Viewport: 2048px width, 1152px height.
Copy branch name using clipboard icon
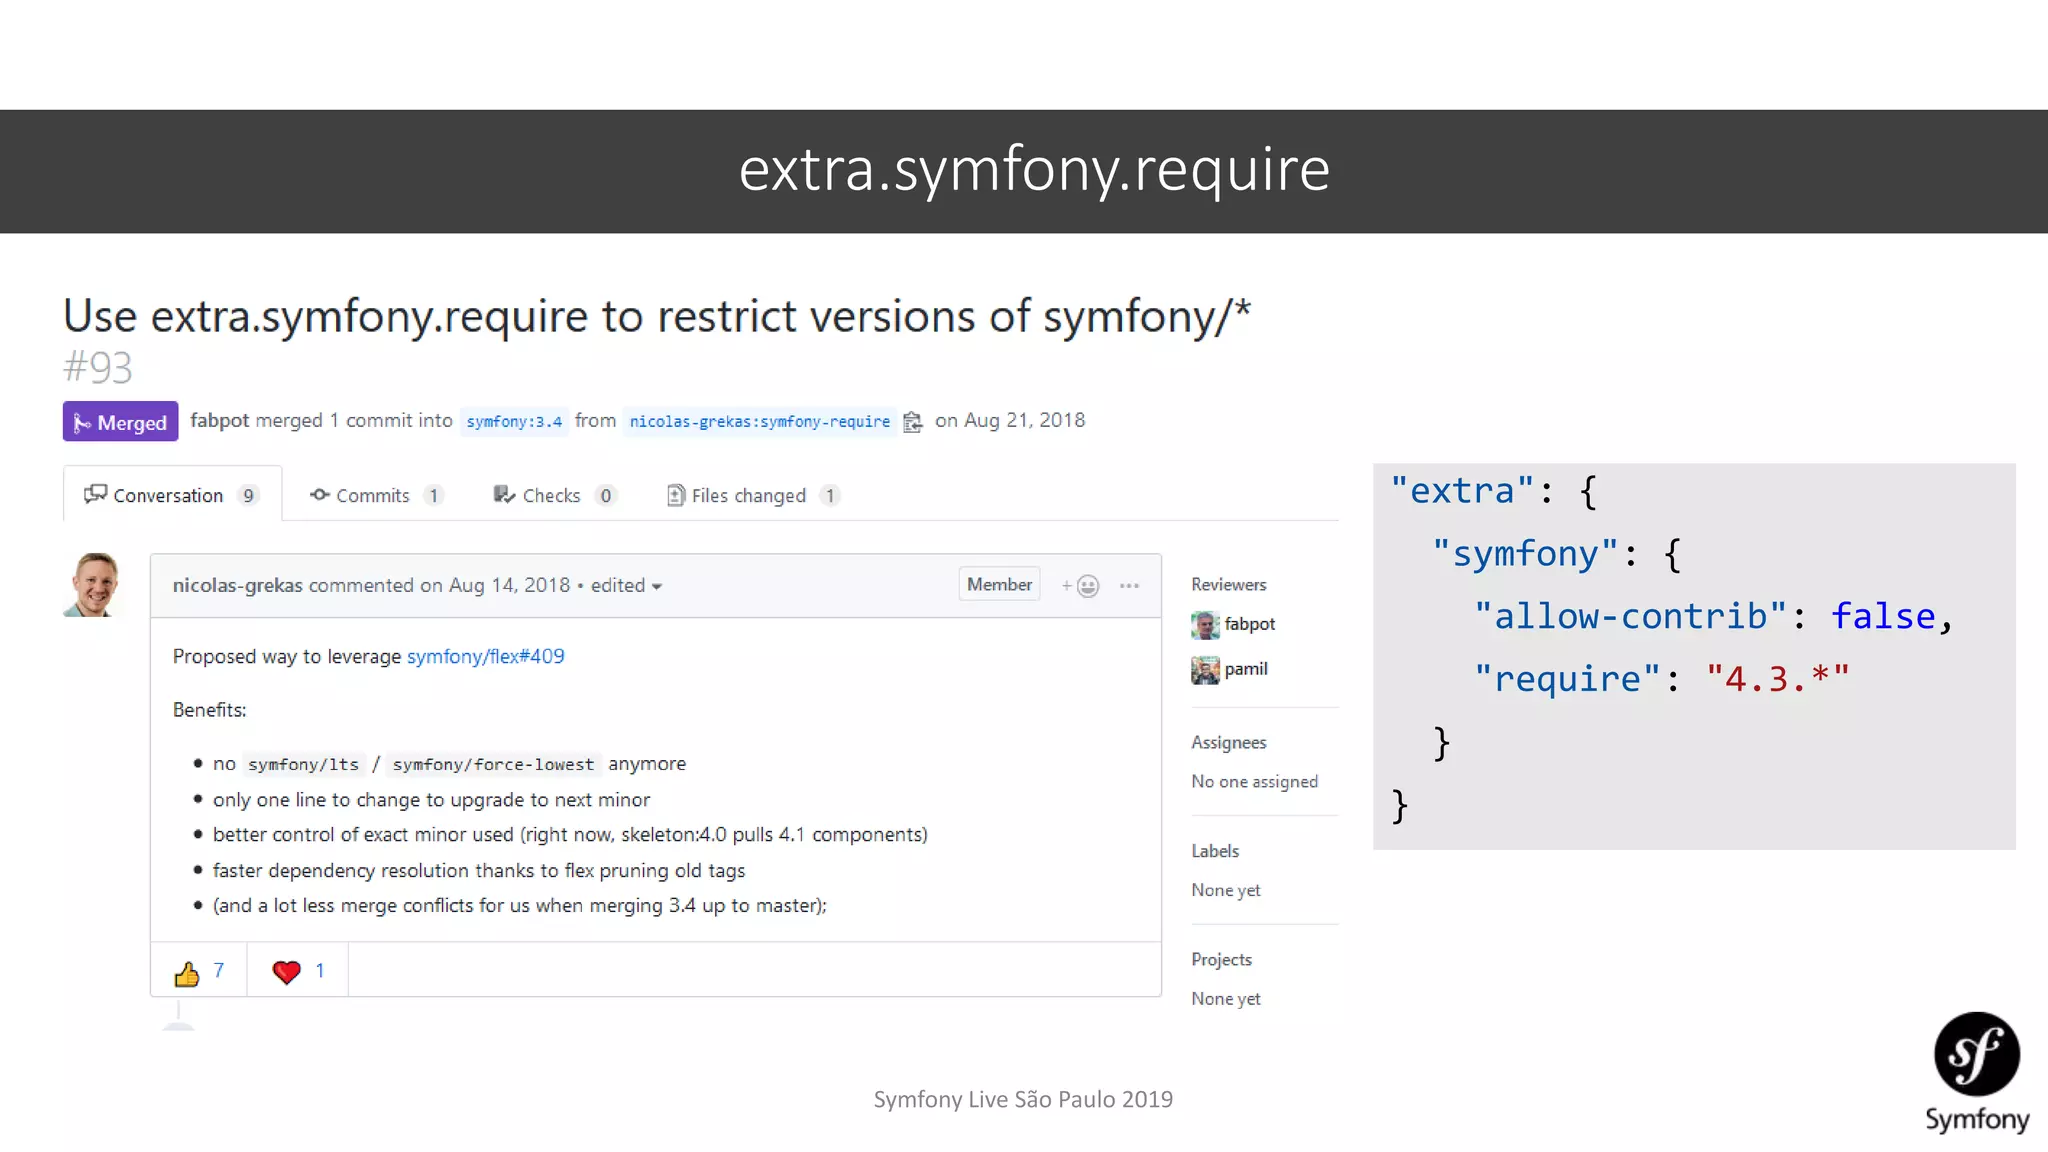[x=912, y=422]
